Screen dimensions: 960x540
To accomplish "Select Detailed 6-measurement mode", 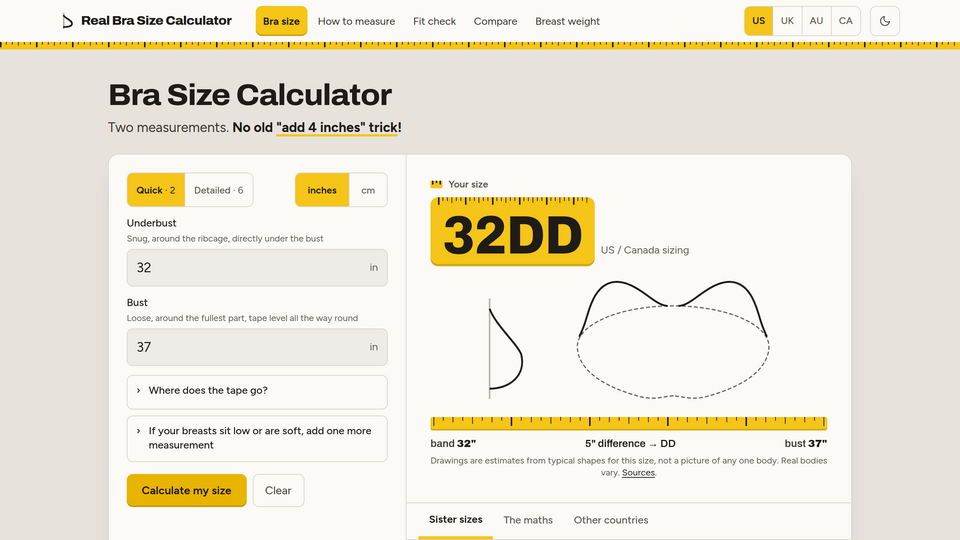I will [219, 190].
